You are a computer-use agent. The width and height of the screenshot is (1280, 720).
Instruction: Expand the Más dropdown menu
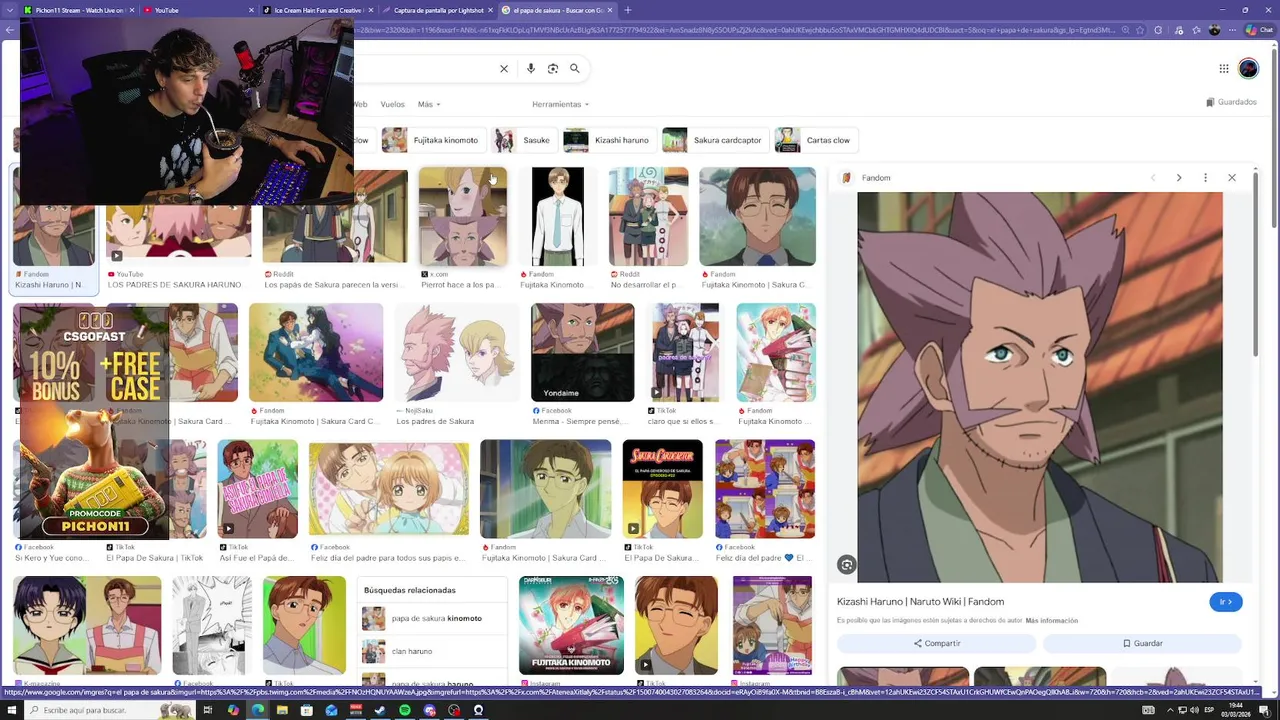click(429, 104)
